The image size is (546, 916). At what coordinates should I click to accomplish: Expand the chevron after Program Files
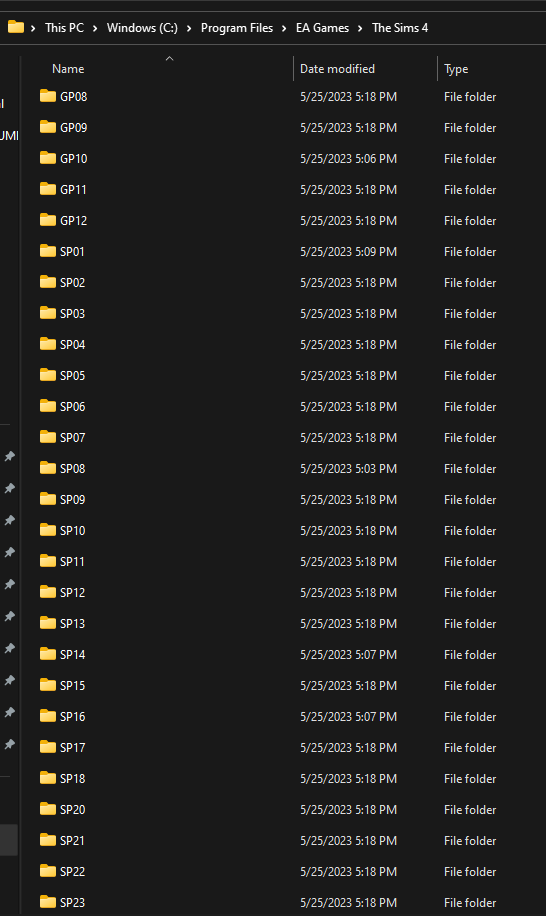point(284,28)
